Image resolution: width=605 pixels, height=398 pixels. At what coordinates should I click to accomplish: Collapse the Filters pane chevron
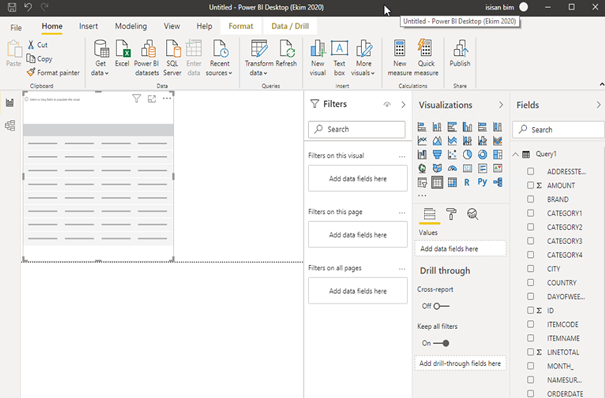pyautogui.click(x=403, y=105)
